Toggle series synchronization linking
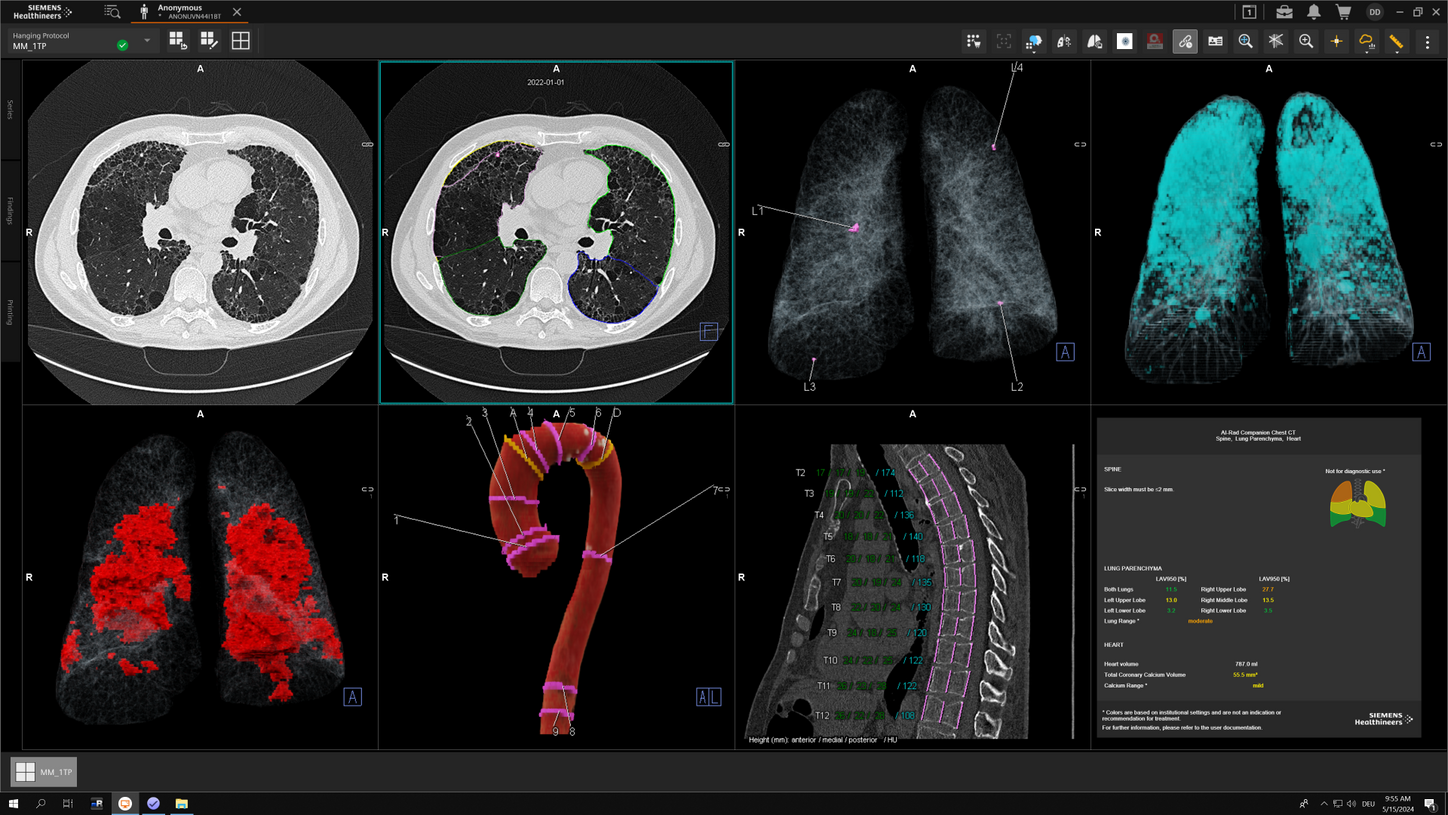This screenshot has width=1448, height=815. point(1184,41)
